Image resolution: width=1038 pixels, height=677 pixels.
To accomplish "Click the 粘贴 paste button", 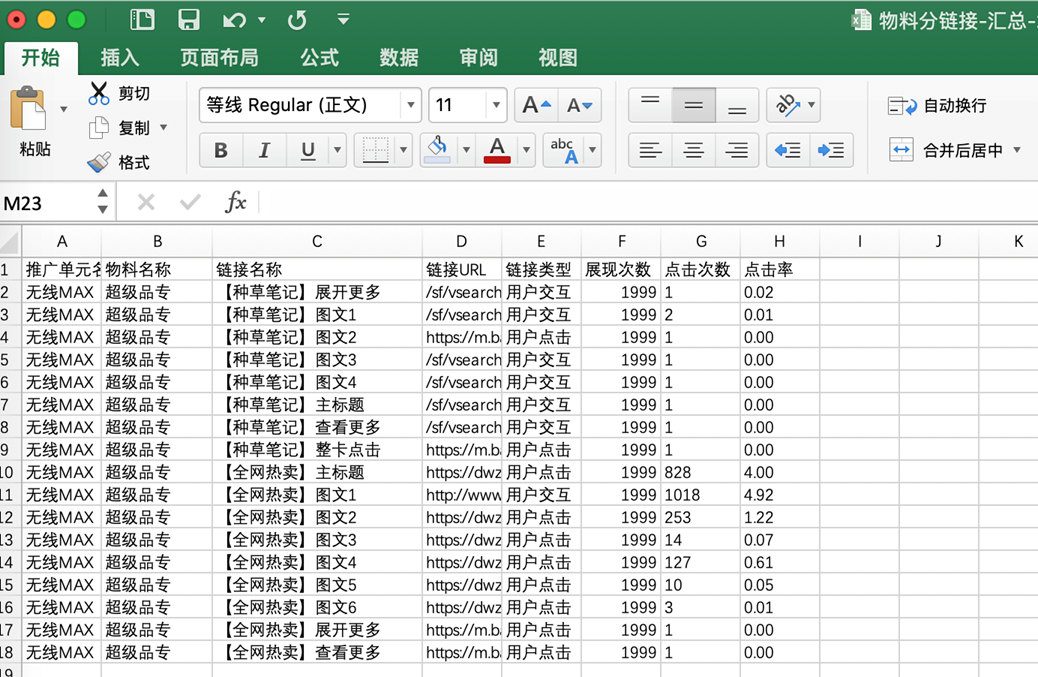I will coord(35,120).
